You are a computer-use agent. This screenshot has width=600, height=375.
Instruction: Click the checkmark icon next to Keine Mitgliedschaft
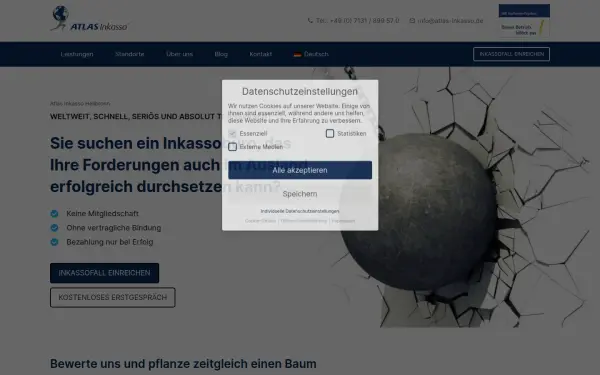pos(54,214)
